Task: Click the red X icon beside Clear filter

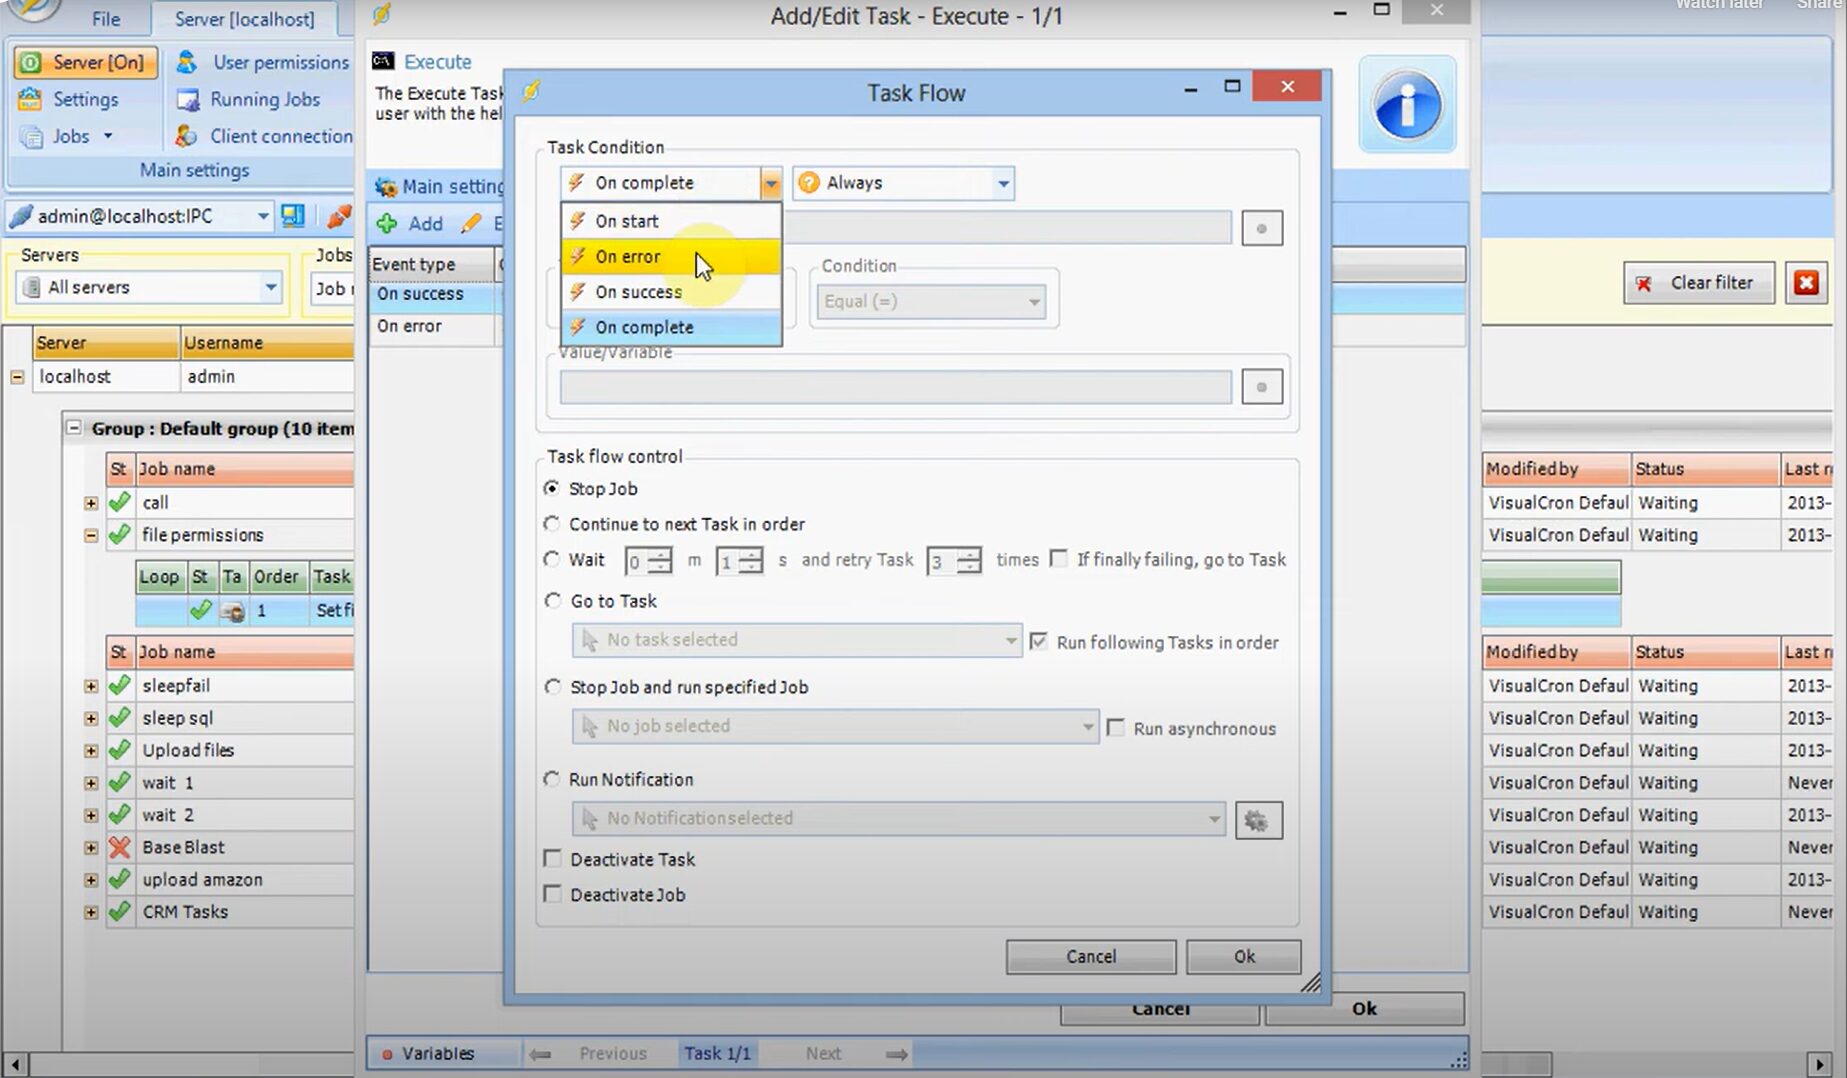Action: click(1806, 283)
